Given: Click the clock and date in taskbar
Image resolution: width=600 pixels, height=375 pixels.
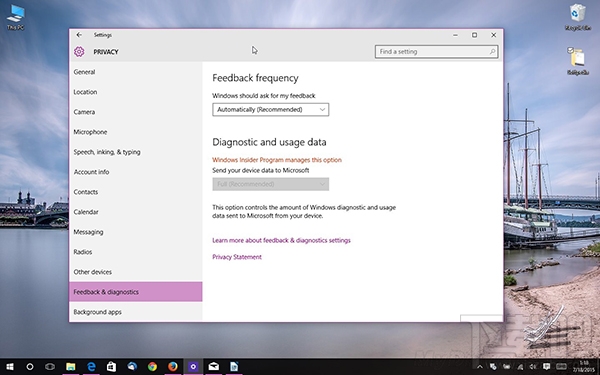Looking at the screenshot, I should click(584, 367).
